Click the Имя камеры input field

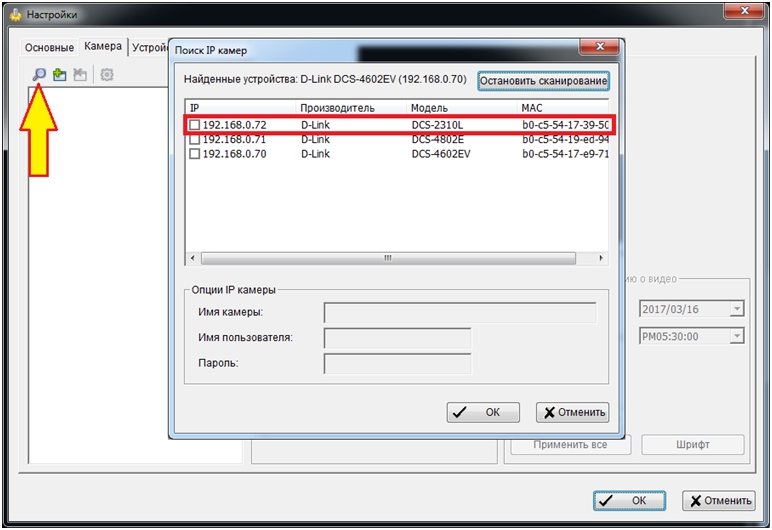click(459, 313)
